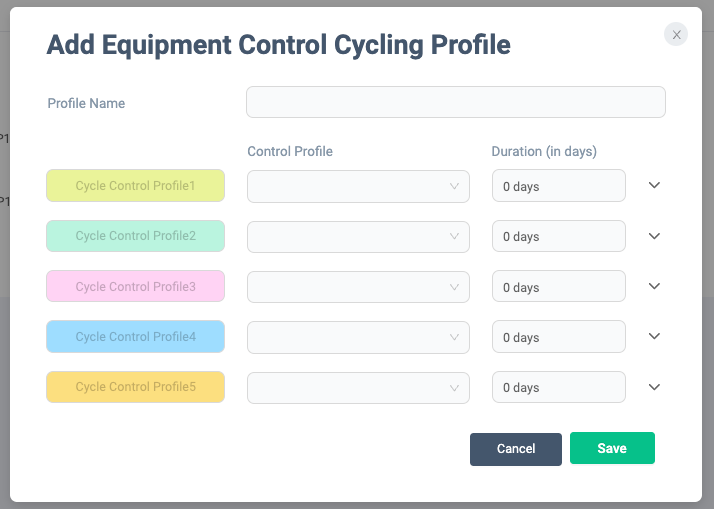Expand chevron beside Cycle Control Profile4 duration
The image size is (714, 509).
click(654, 336)
